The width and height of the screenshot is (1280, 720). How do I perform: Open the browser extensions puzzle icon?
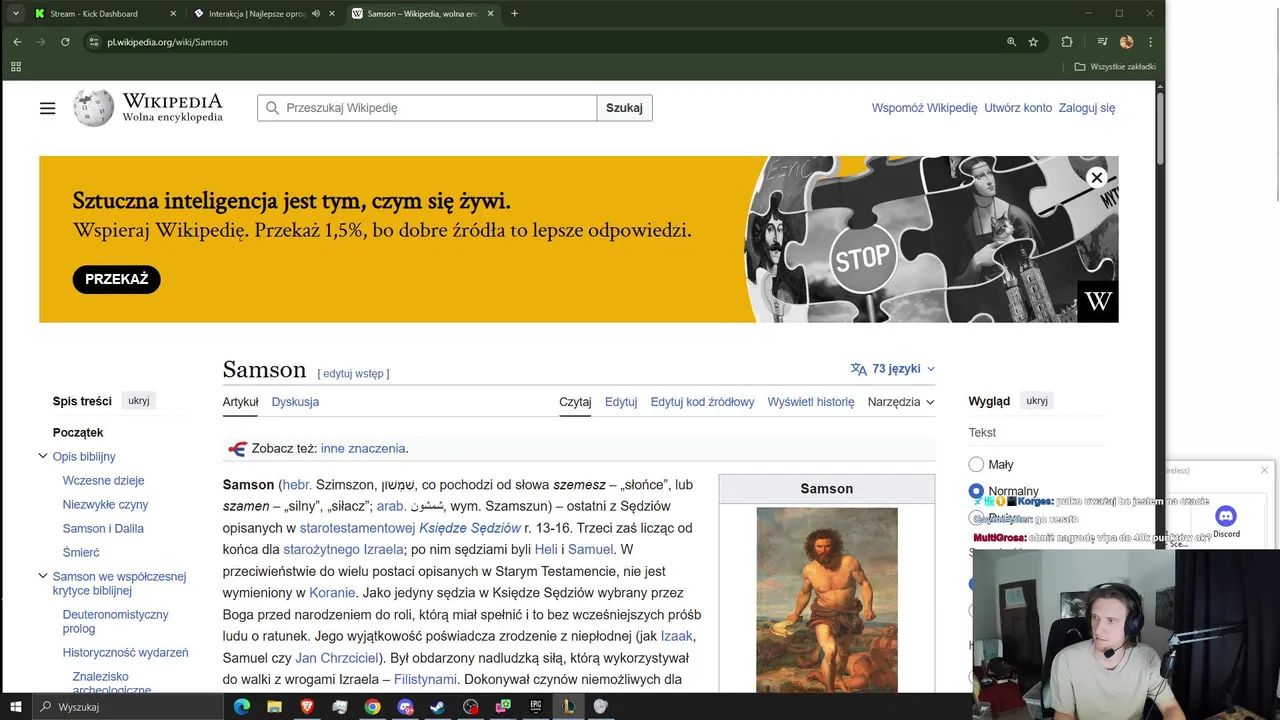pos(1067,42)
